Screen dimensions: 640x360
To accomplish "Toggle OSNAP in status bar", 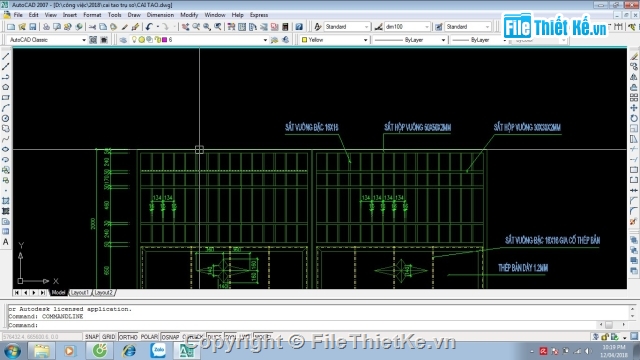I will tap(170, 337).
